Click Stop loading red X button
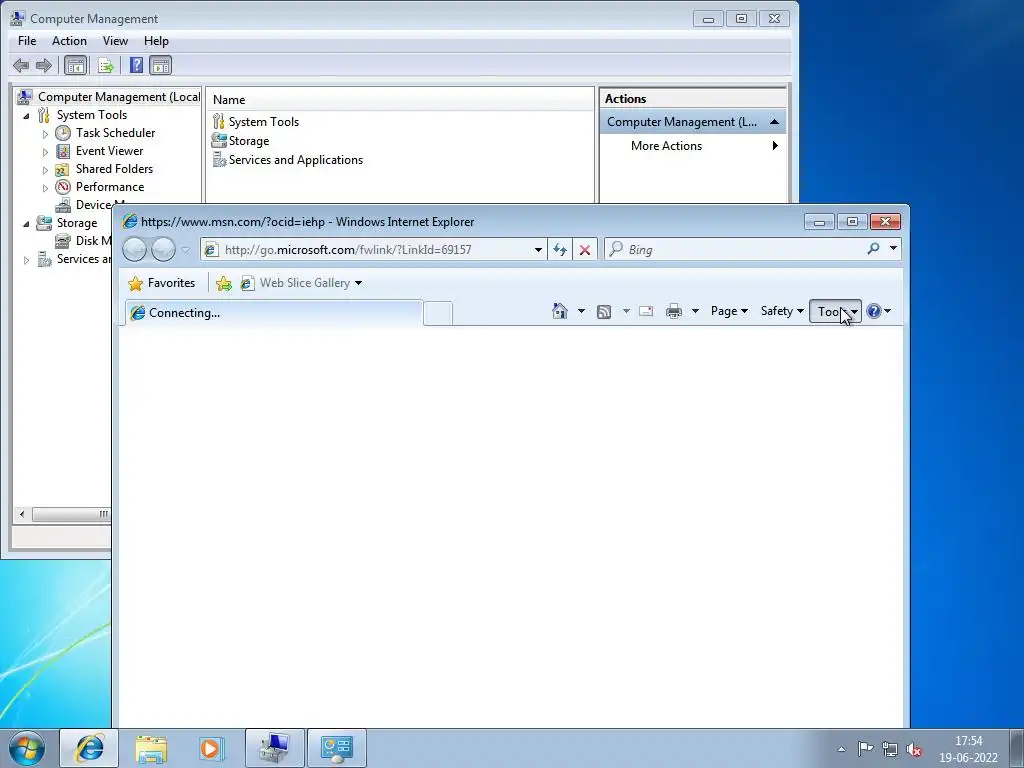Image resolution: width=1024 pixels, height=768 pixels. coord(584,249)
